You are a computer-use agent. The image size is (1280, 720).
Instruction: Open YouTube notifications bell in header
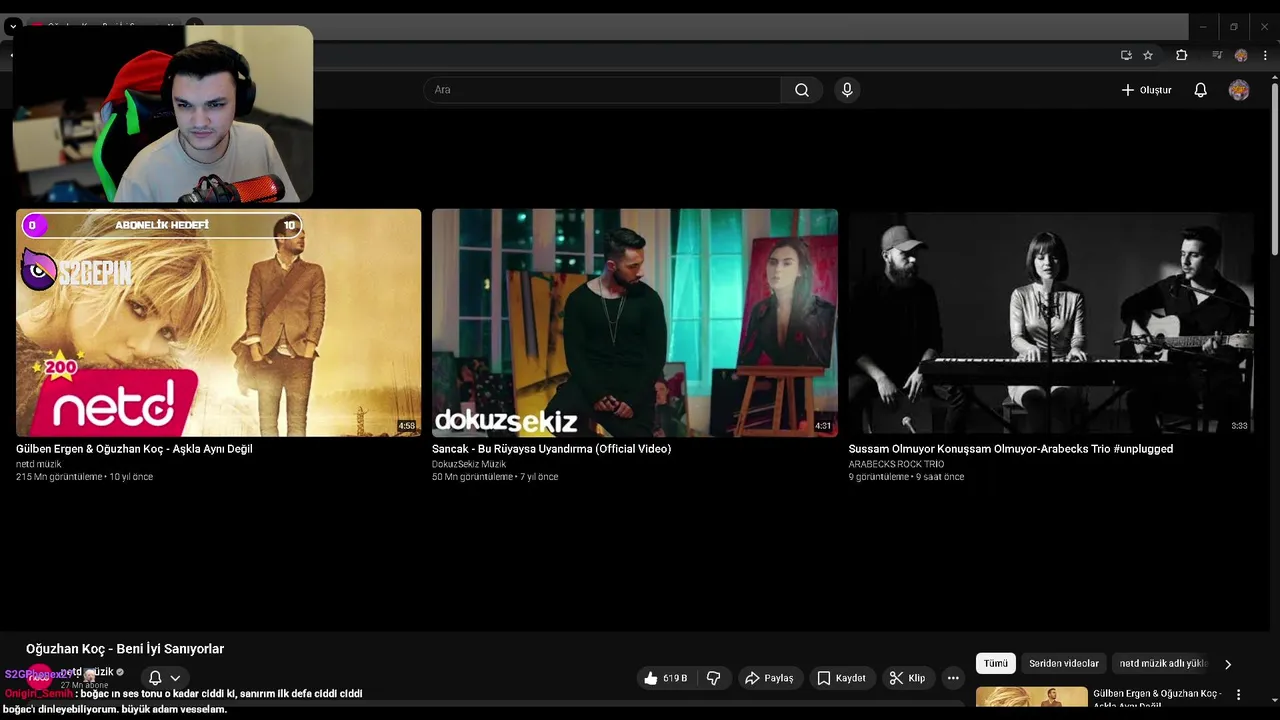coord(1200,90)
